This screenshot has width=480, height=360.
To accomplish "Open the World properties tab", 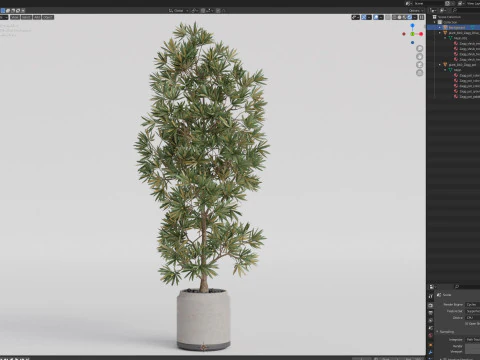I will click(x=431, y=336).
